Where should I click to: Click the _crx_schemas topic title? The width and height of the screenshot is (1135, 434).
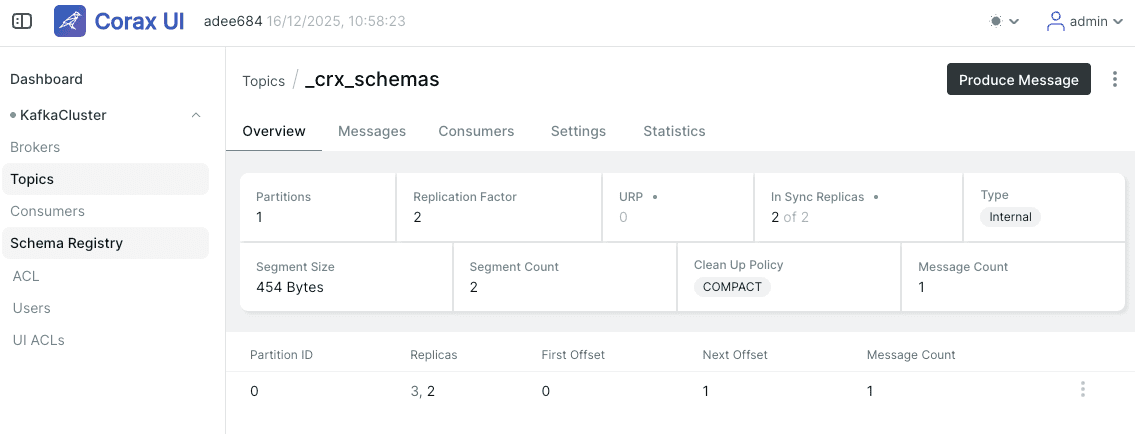[372, 80]
